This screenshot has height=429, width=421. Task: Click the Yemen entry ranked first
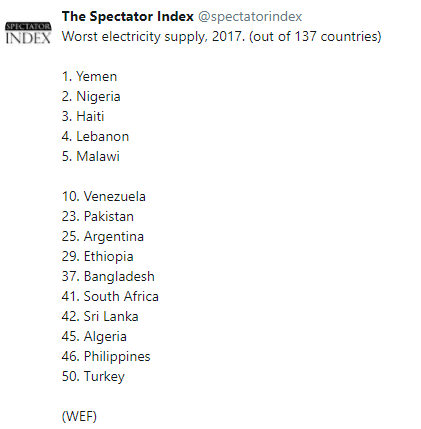[x=89, y=76]
